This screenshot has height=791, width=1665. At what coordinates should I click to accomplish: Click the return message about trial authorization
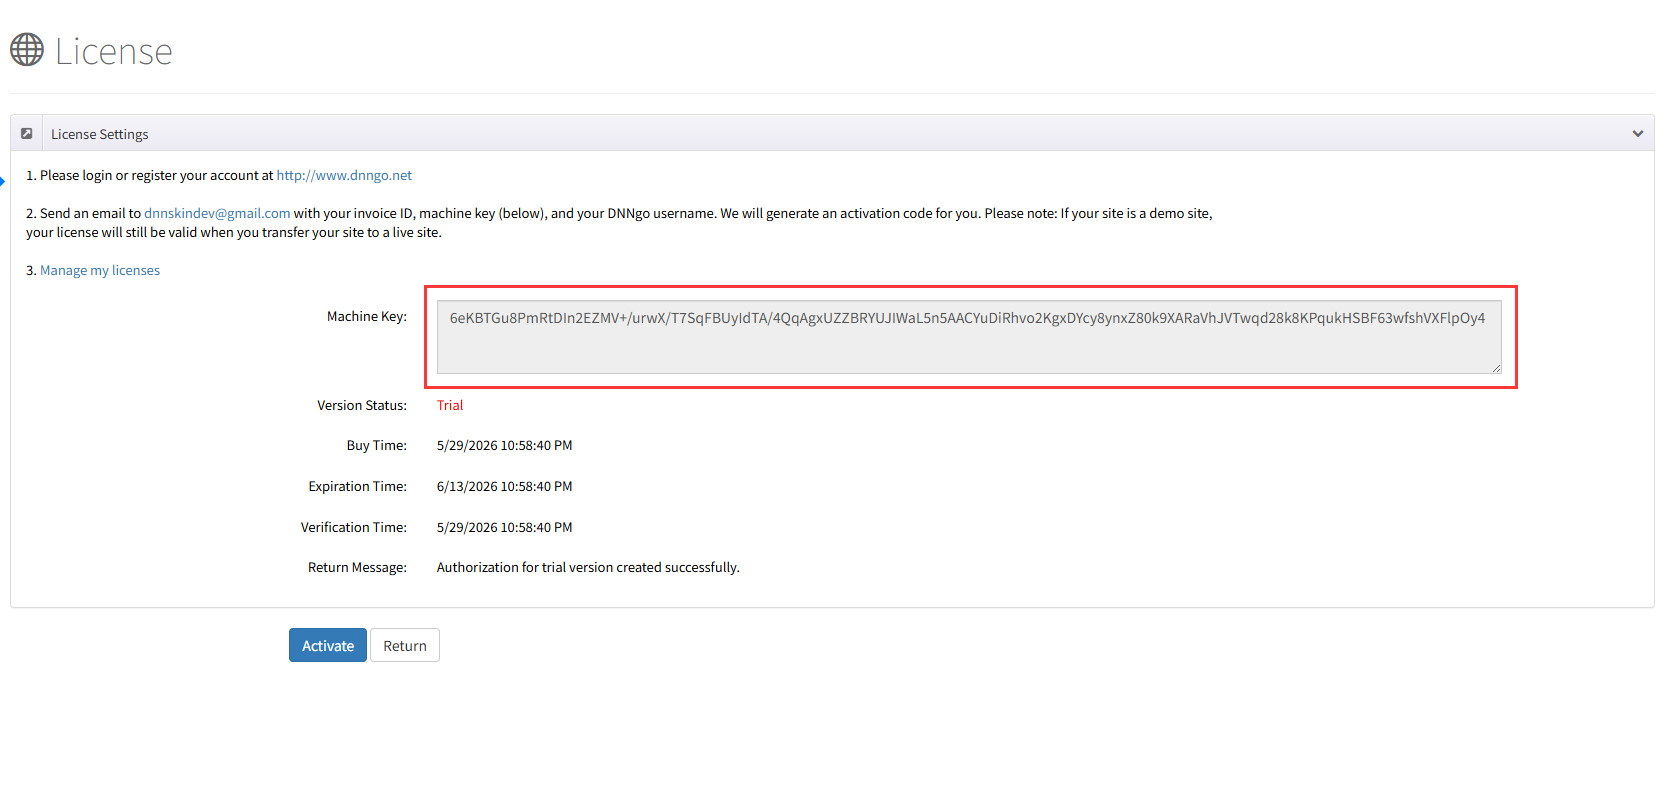click(x=588, y=567)
